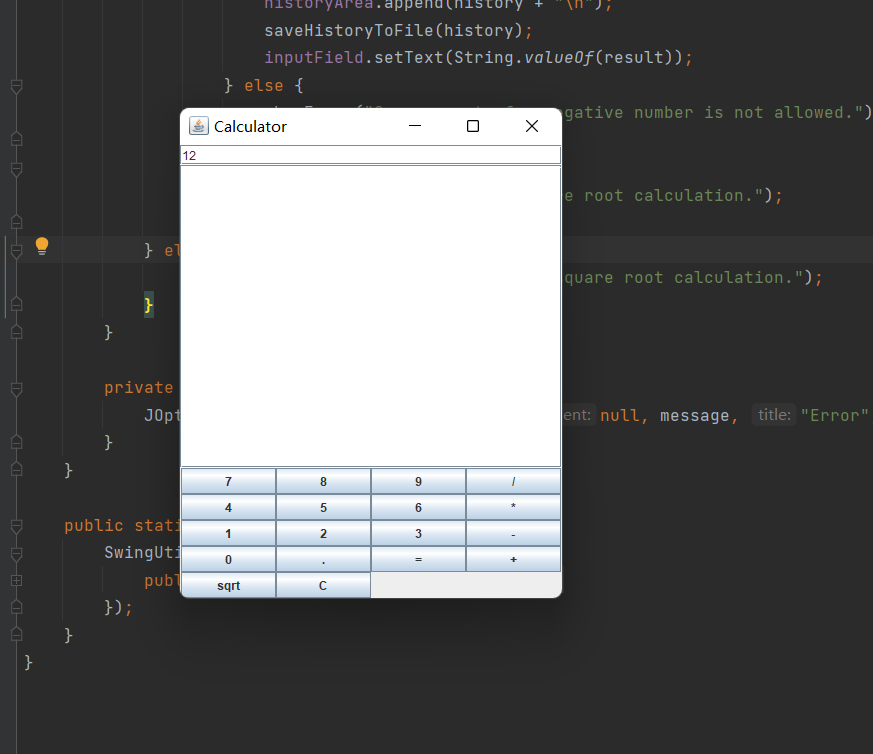The width and height of the screenshot is (873, 754).
Task: Click the "Error" string in the editor
Action: click(x=834, y=415)
